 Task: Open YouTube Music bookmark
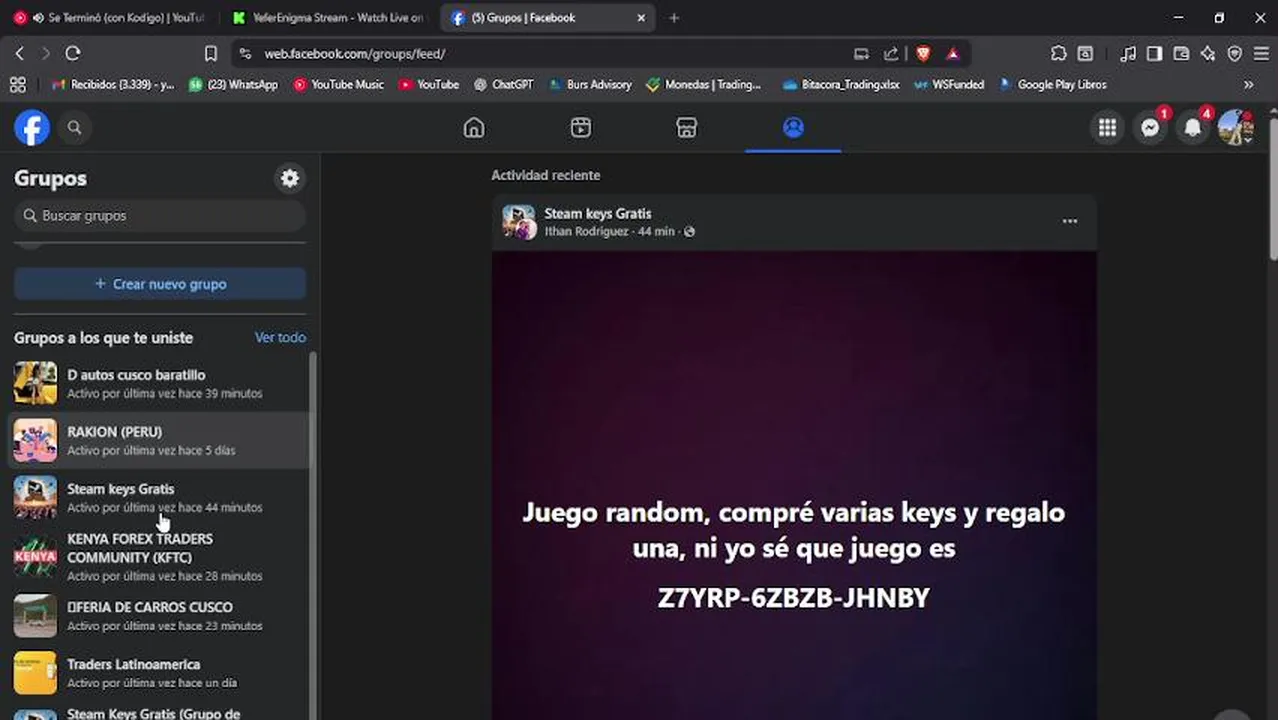click(x=338, y=85)
